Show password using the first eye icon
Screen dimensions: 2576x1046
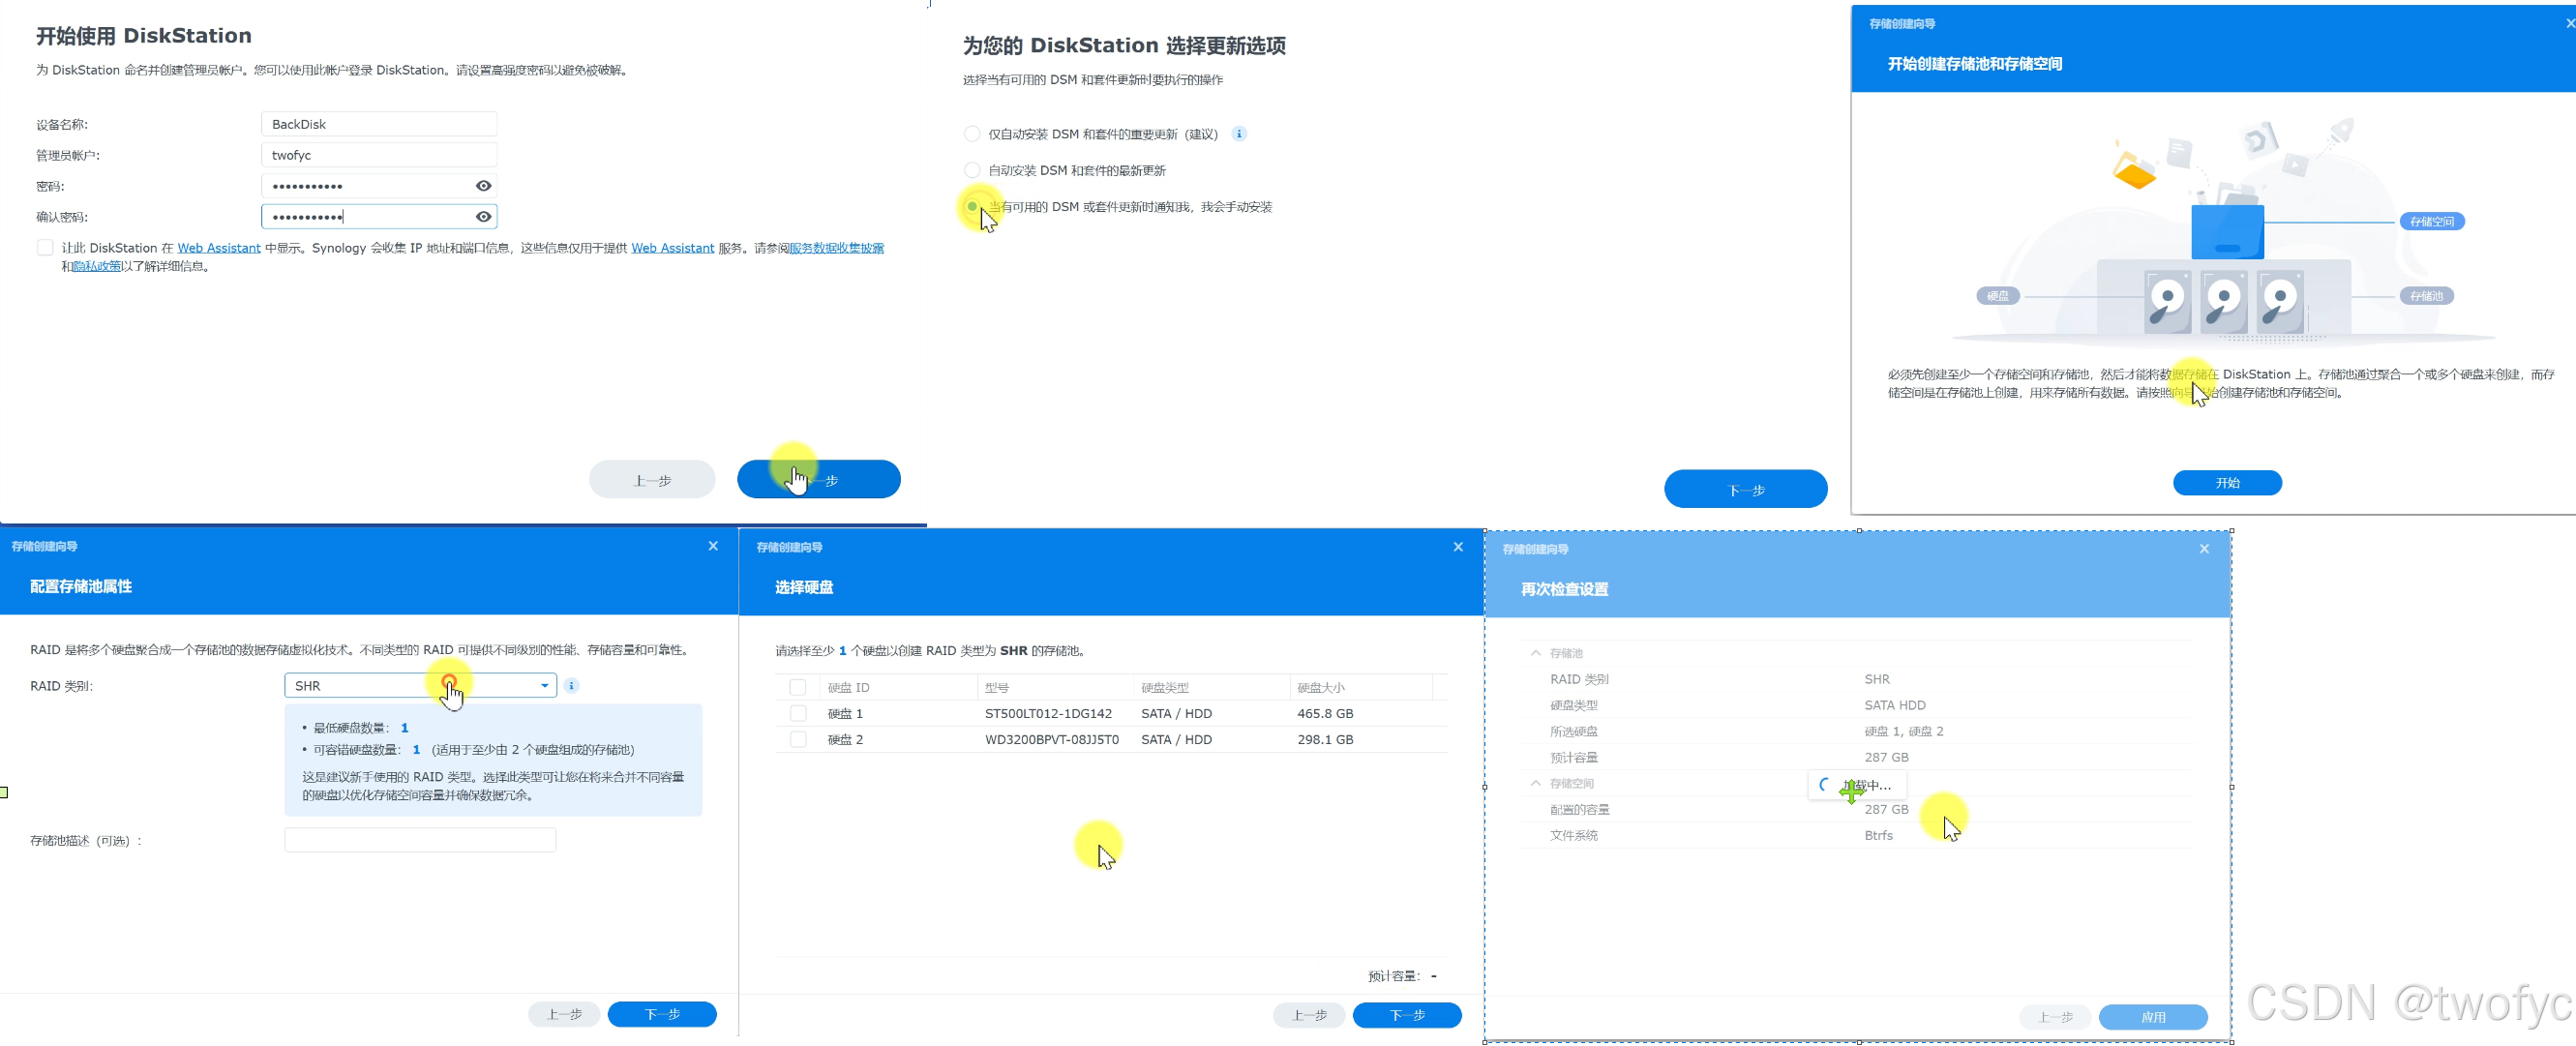(x=483, y=186)
